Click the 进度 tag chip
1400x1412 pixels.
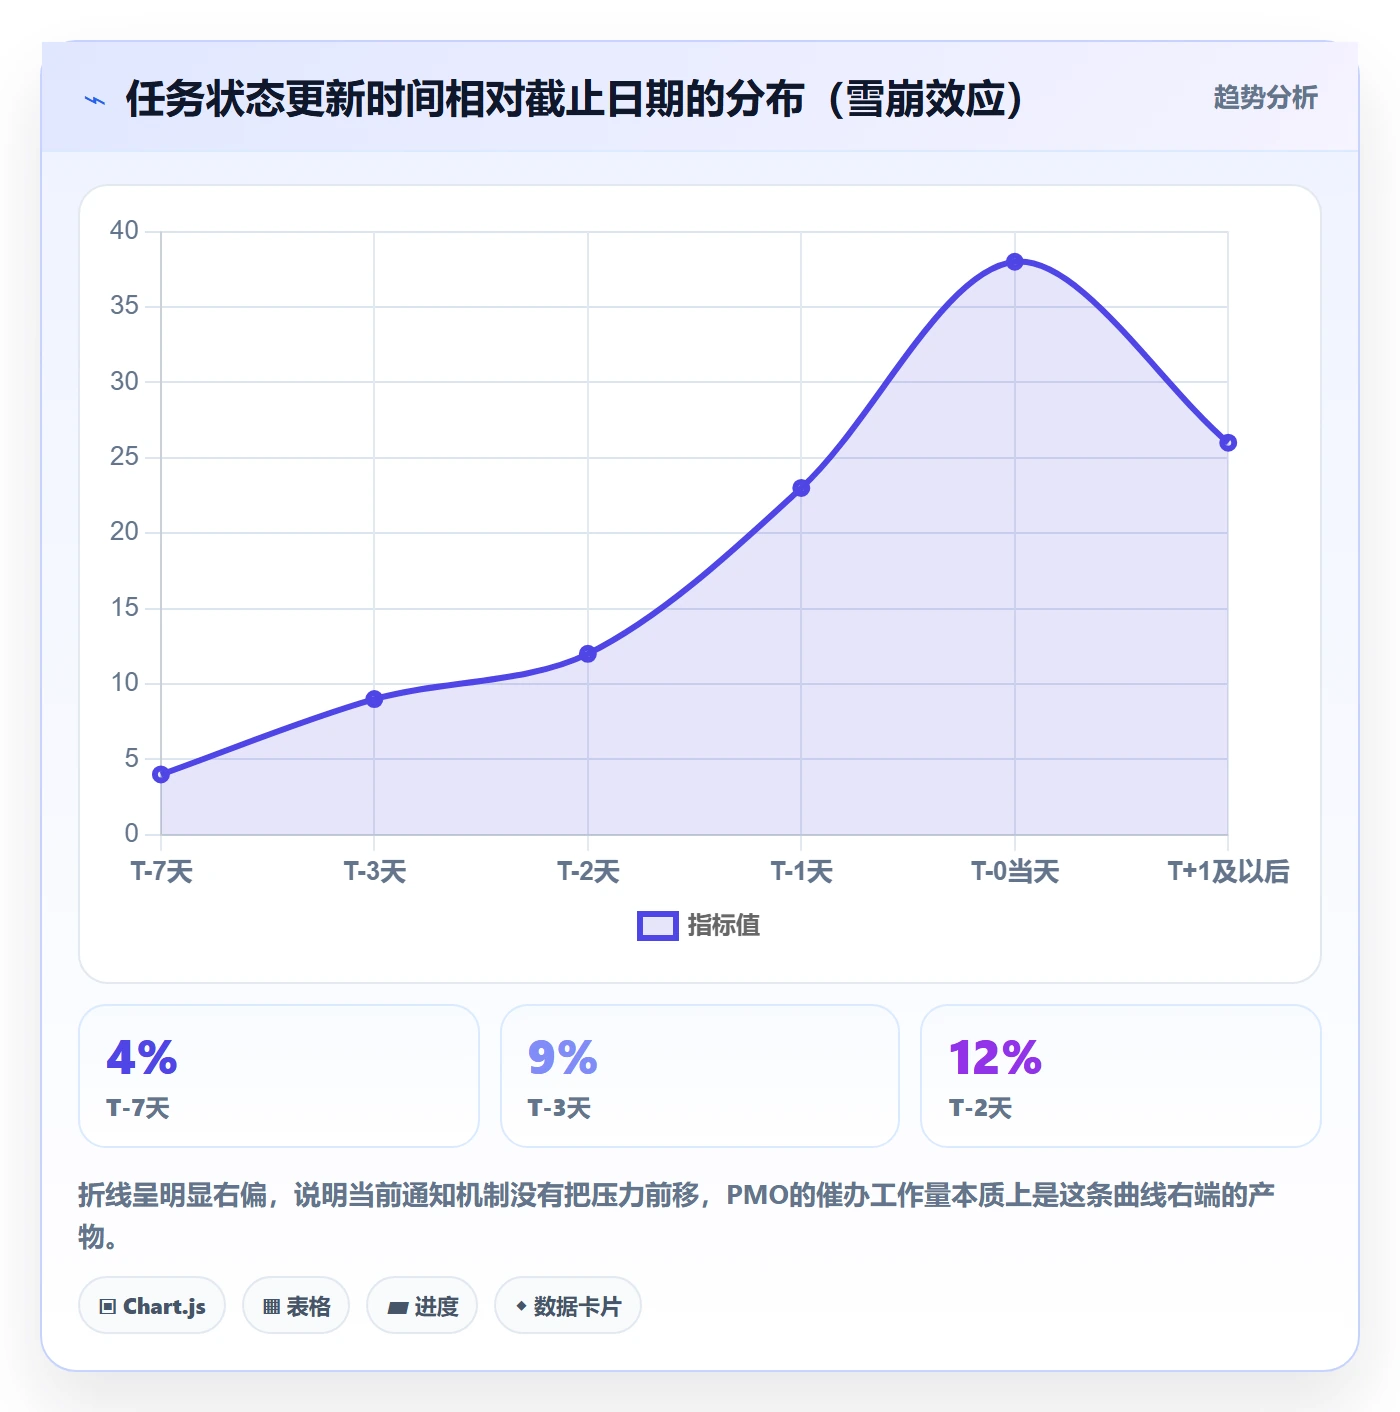pos(422,1306)
